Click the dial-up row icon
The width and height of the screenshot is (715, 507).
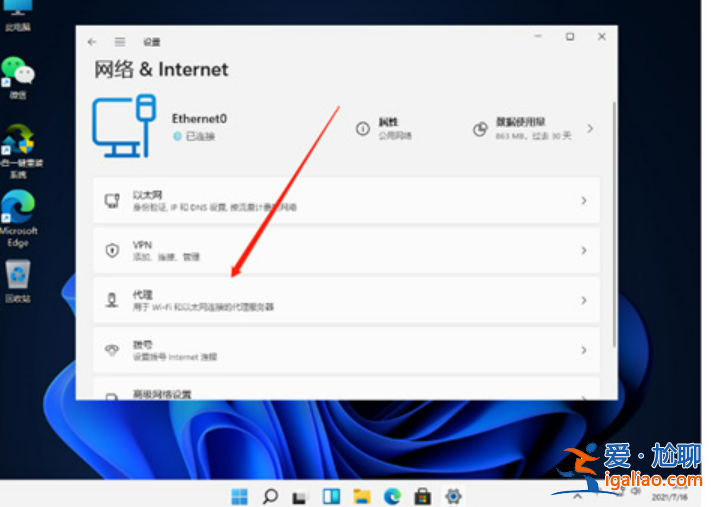coord(112,350)
